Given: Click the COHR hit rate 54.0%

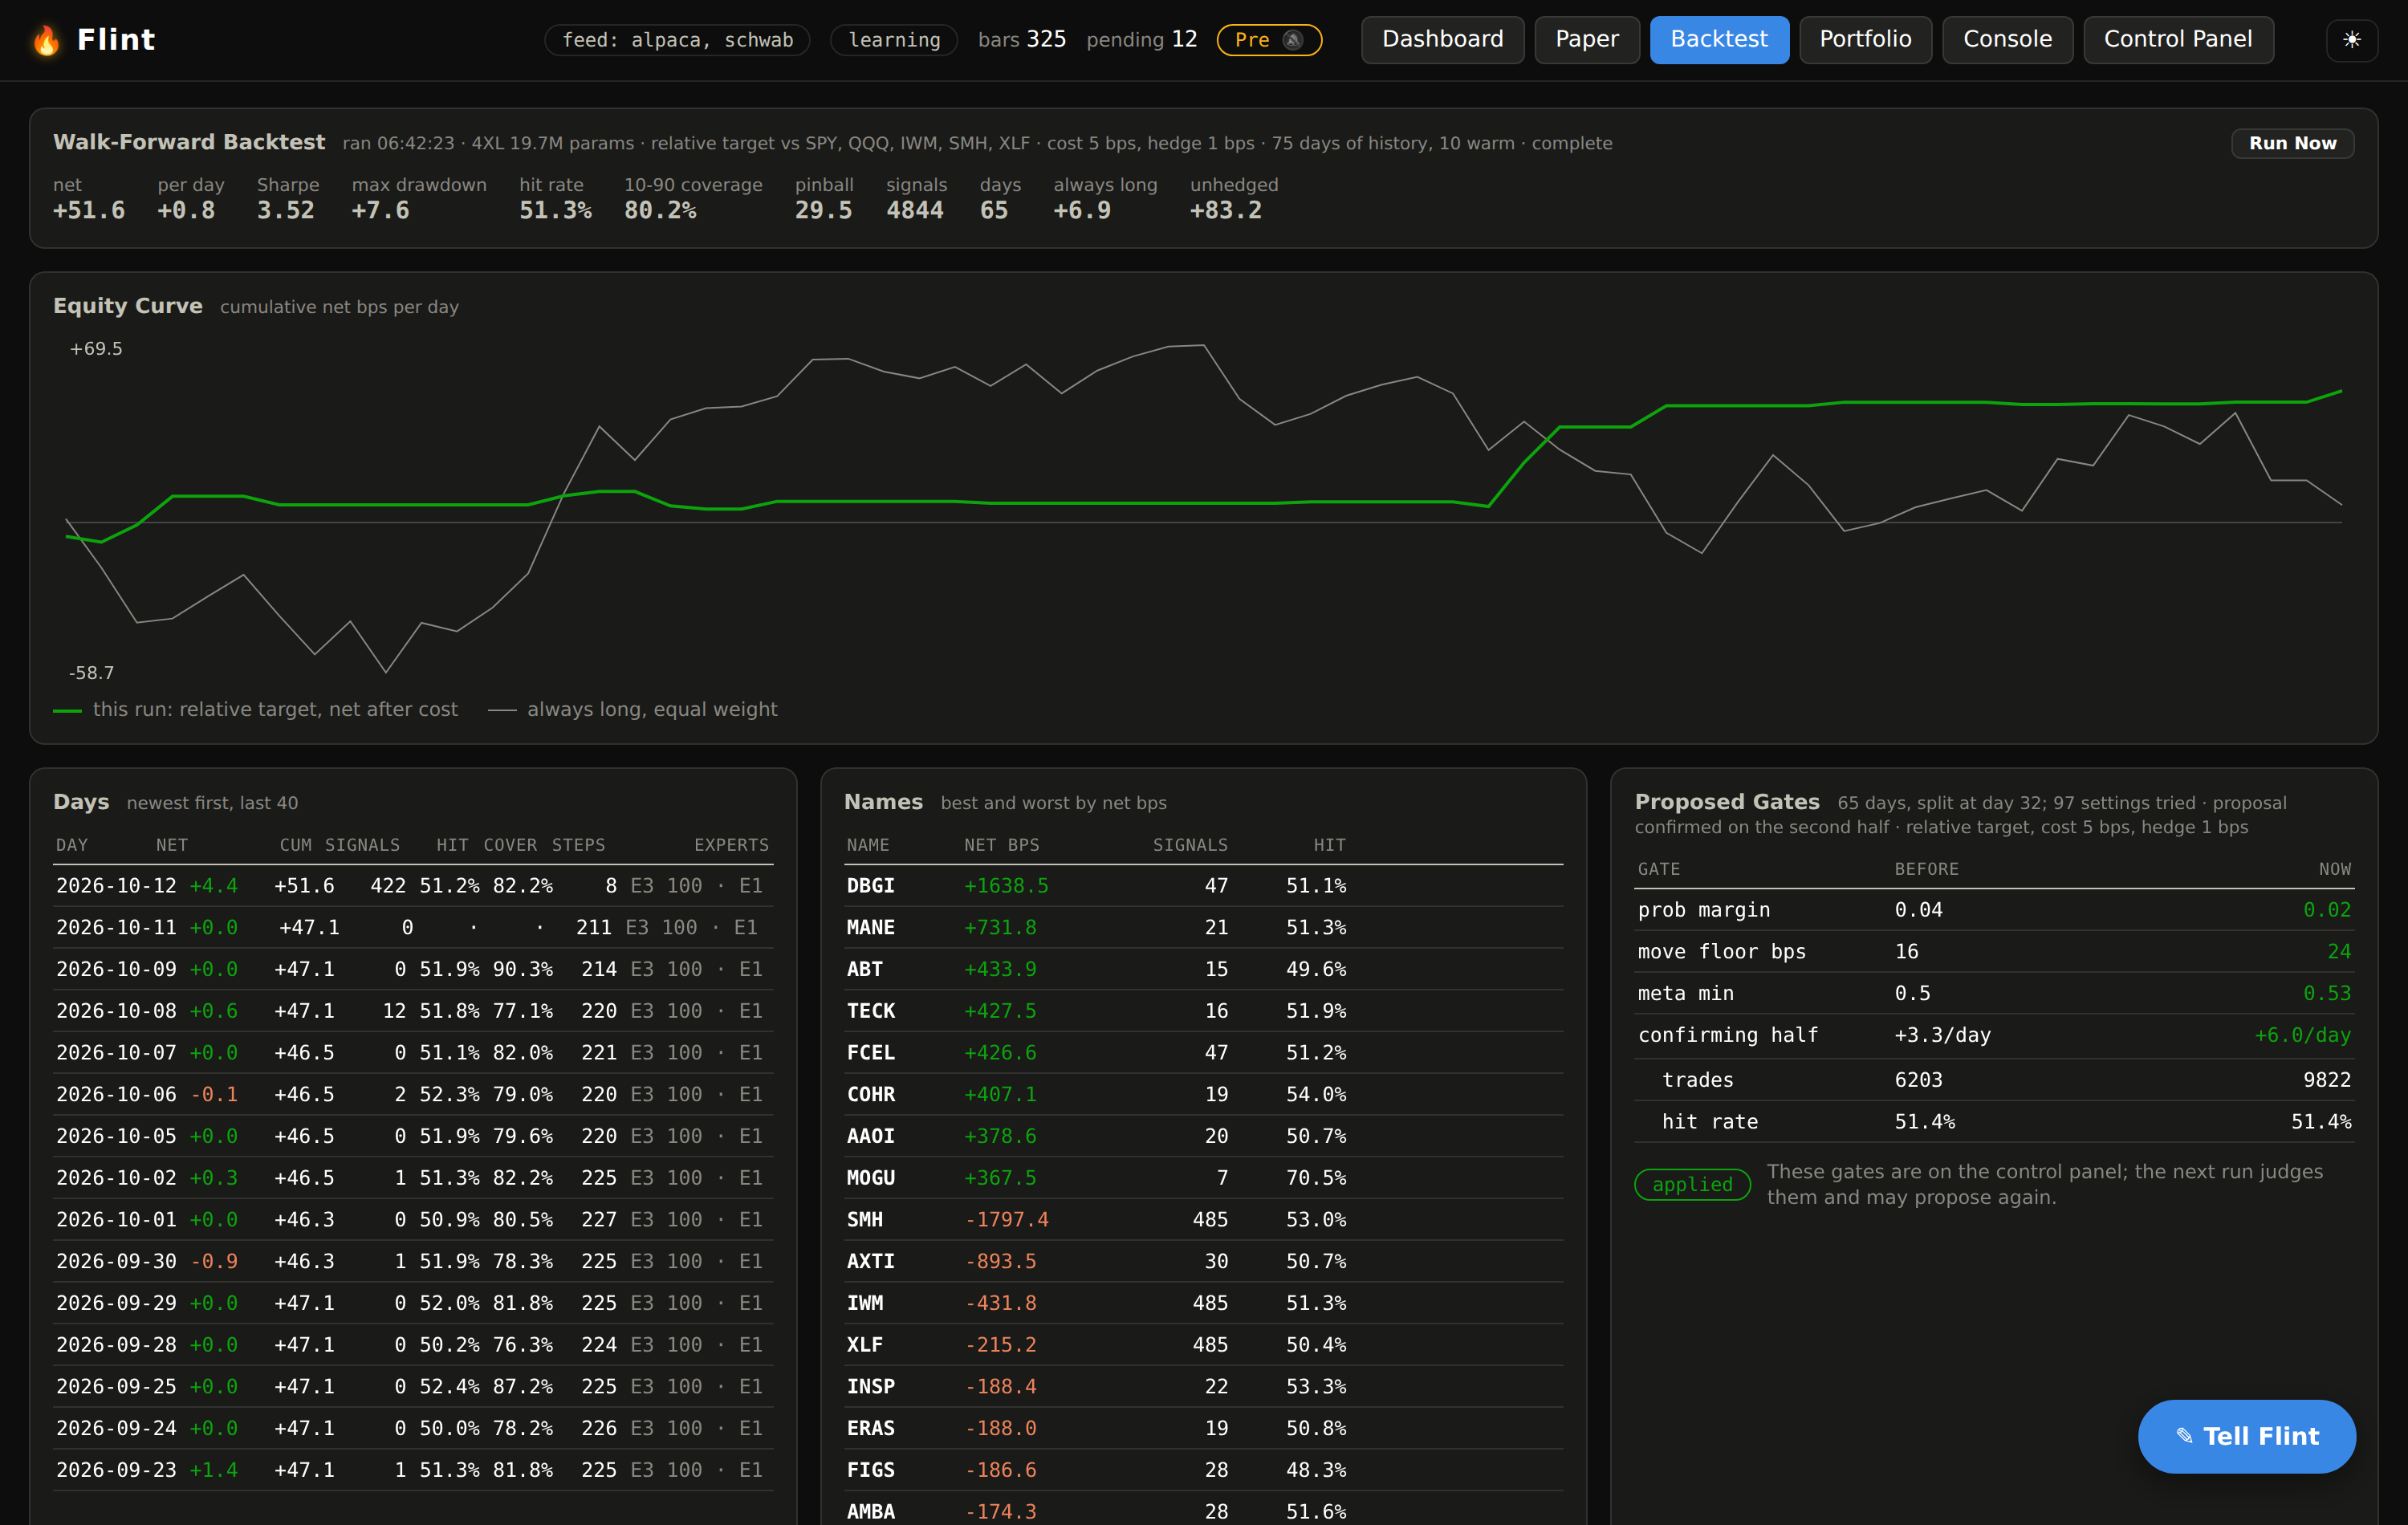Looking at the screenshot, I should (x=1315, y=1094).
